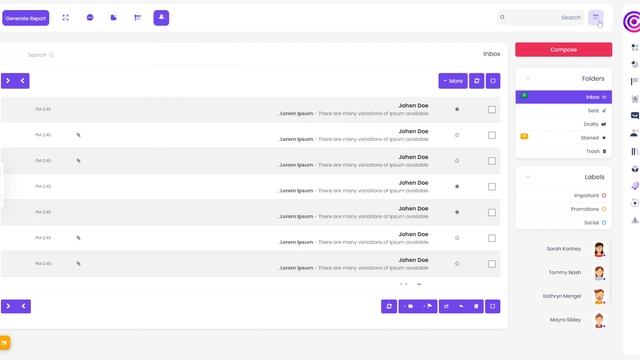The height and width of the screenshot is (360, 640).
Task: Click the flag list icon in the header
Action: pyautogui.click(x=138, y=18)
